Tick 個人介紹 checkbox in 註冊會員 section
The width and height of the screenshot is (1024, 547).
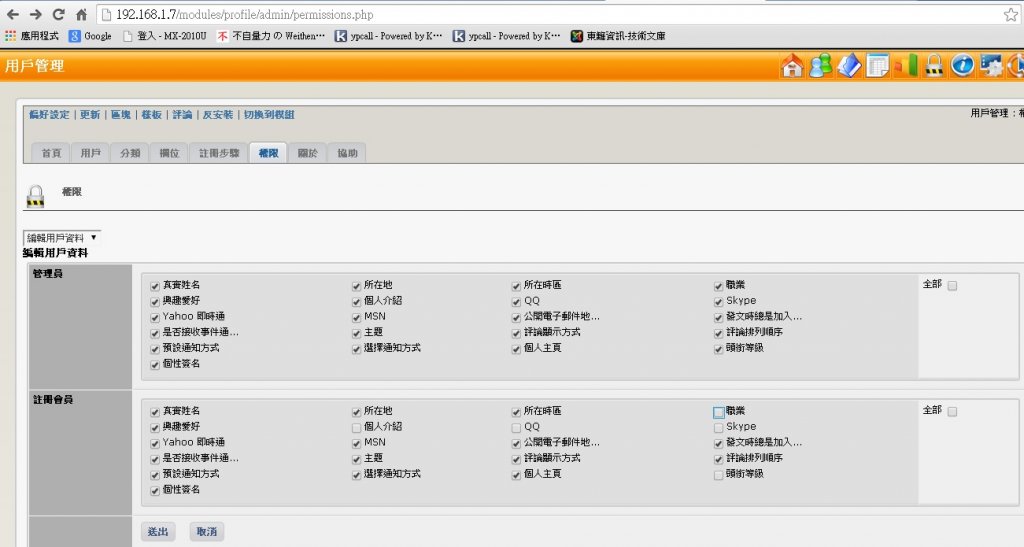point(356,427)
